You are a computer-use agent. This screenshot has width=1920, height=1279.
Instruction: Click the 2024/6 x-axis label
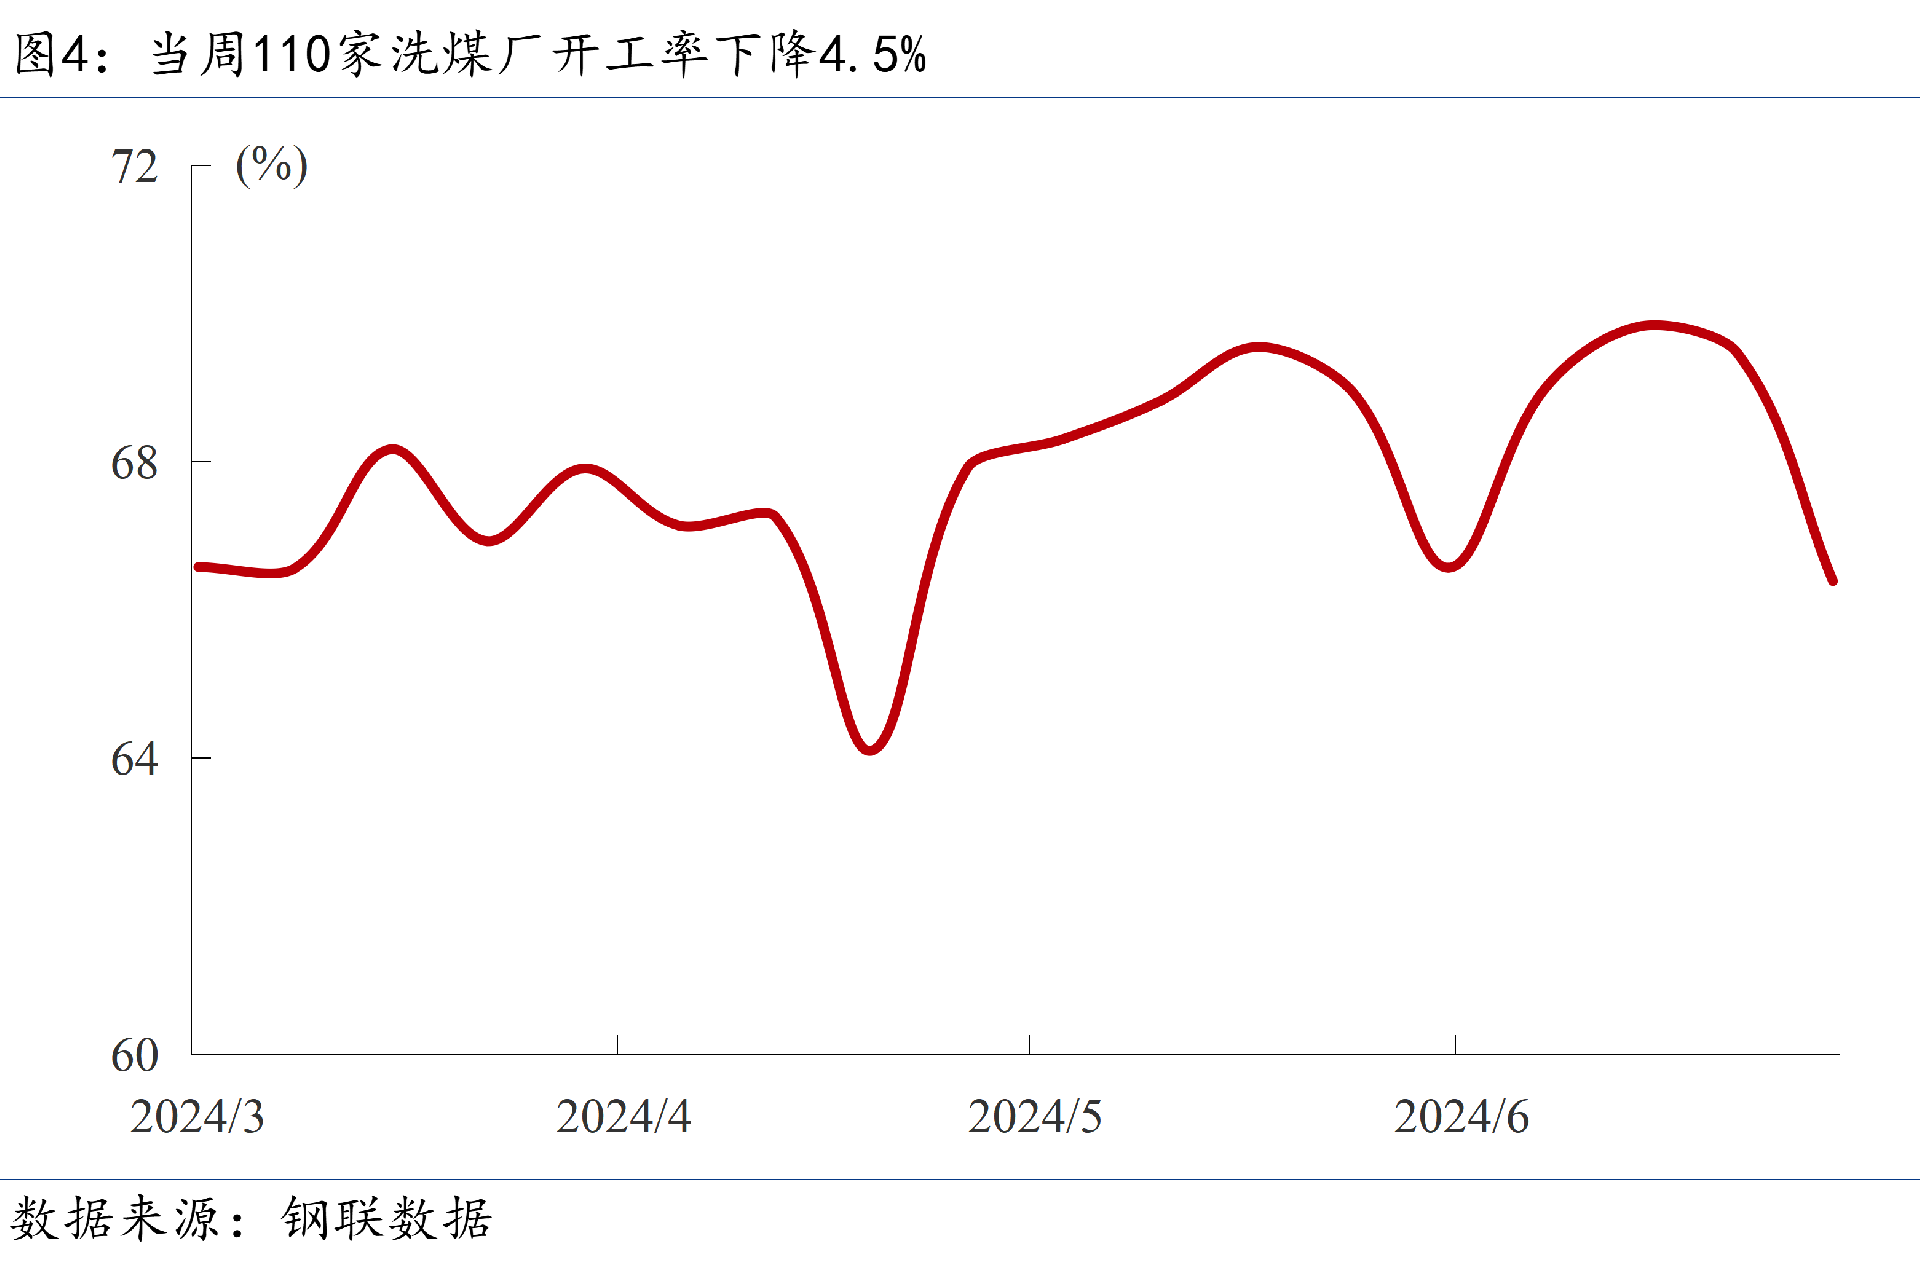(x=1461, y=1116)
